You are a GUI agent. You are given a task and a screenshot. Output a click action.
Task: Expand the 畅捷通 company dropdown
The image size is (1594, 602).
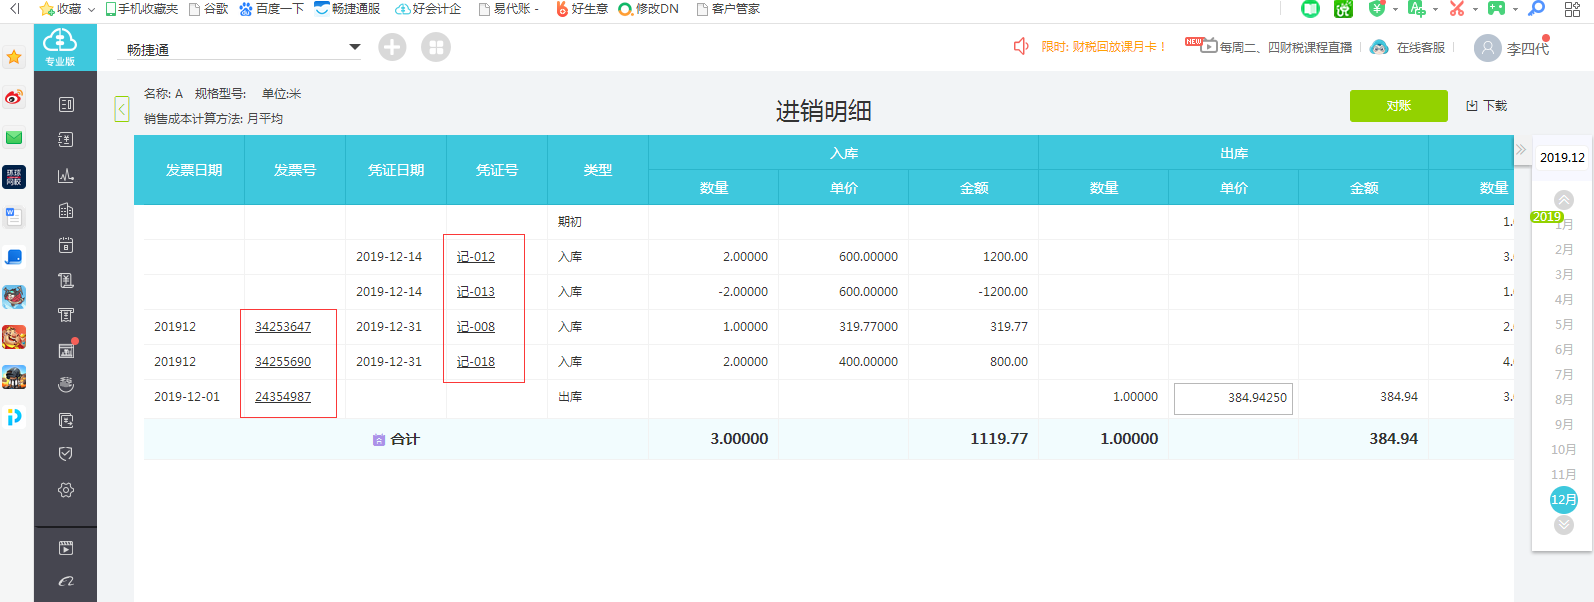[x=354, y=47]
